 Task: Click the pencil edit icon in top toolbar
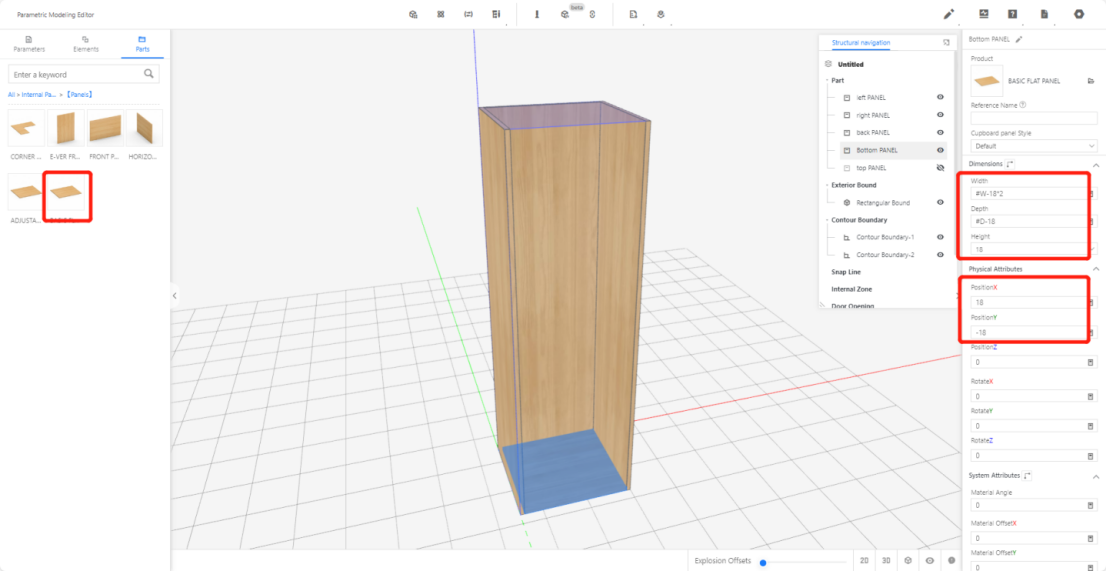pos(949,14)
